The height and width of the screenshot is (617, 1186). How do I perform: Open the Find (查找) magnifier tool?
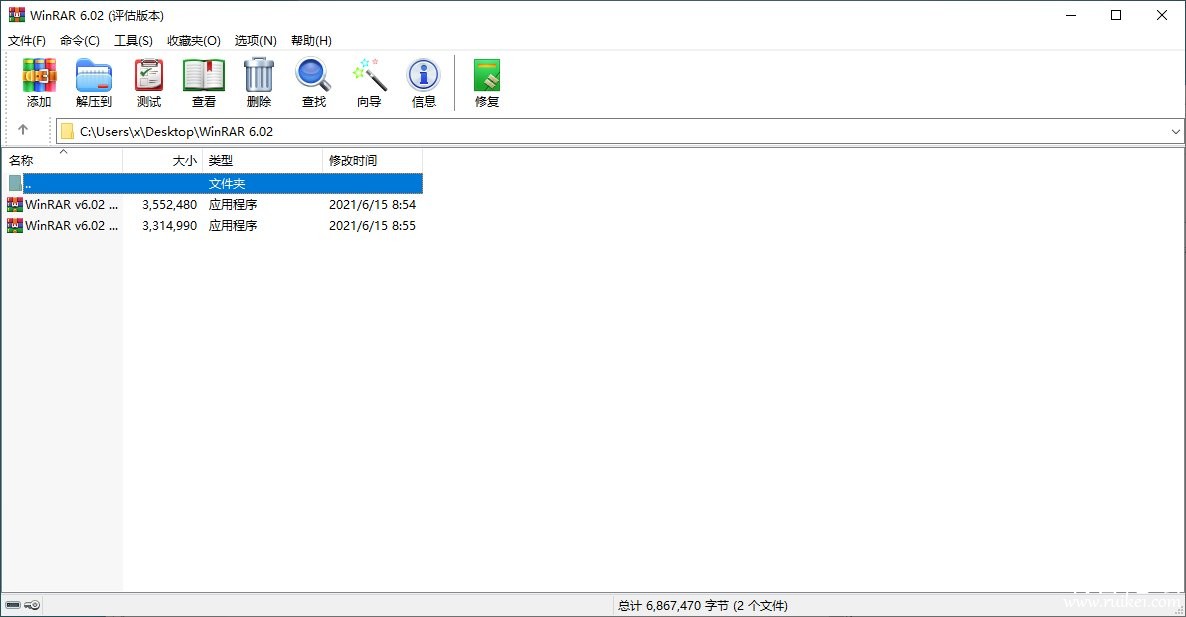[314, 82]
